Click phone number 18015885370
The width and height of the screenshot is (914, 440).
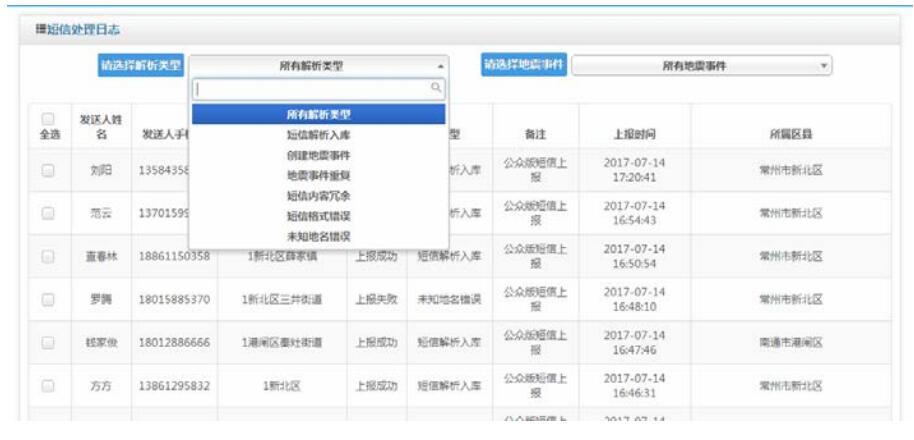click(174, 300)
